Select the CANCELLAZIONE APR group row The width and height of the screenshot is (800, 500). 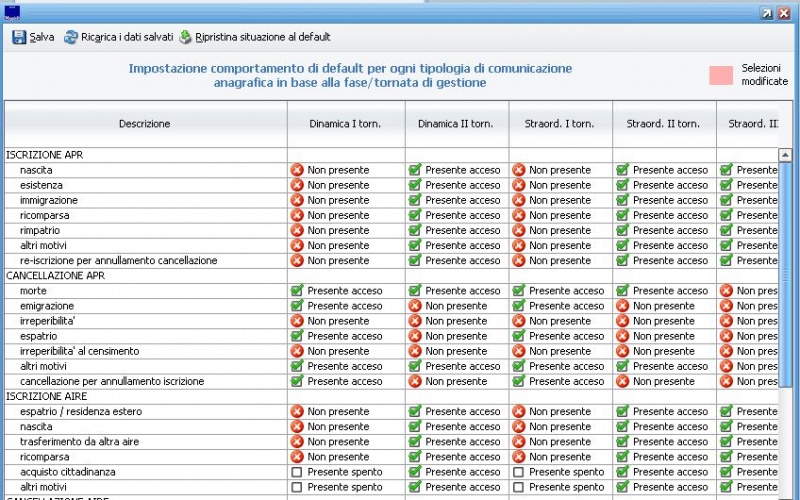click(57, 275)
